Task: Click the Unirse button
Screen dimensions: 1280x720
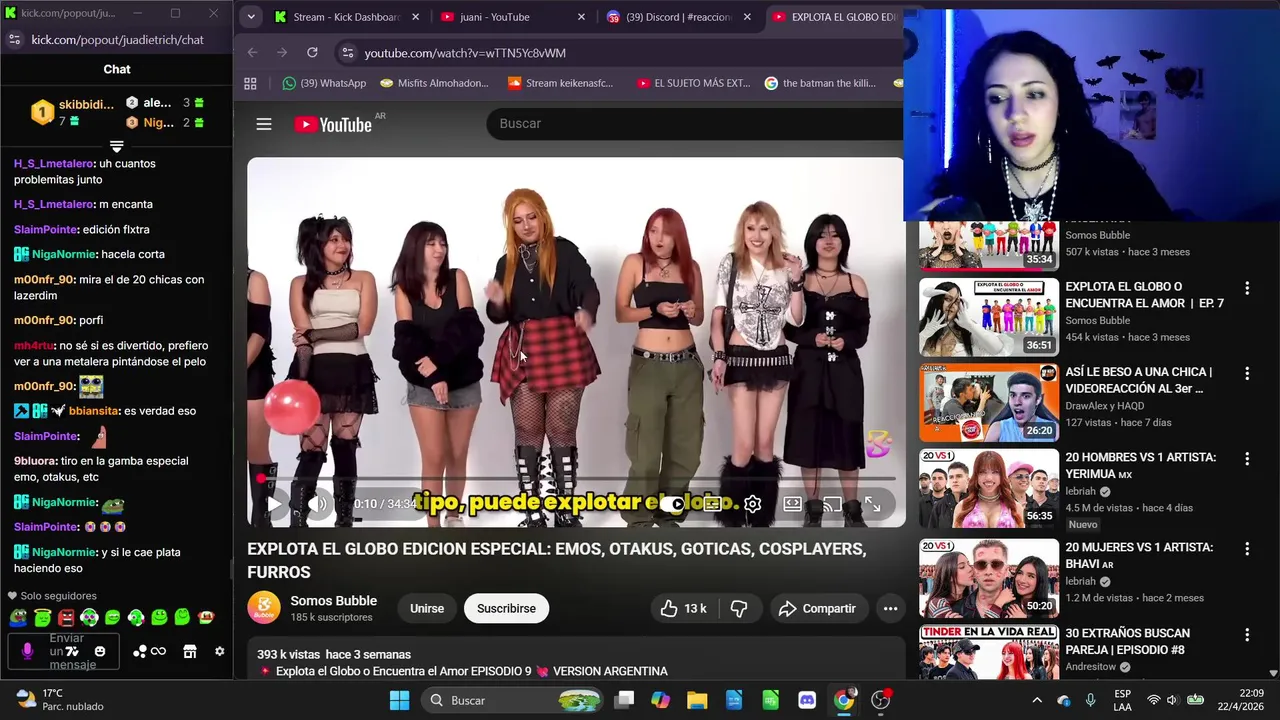Action: 427,608
